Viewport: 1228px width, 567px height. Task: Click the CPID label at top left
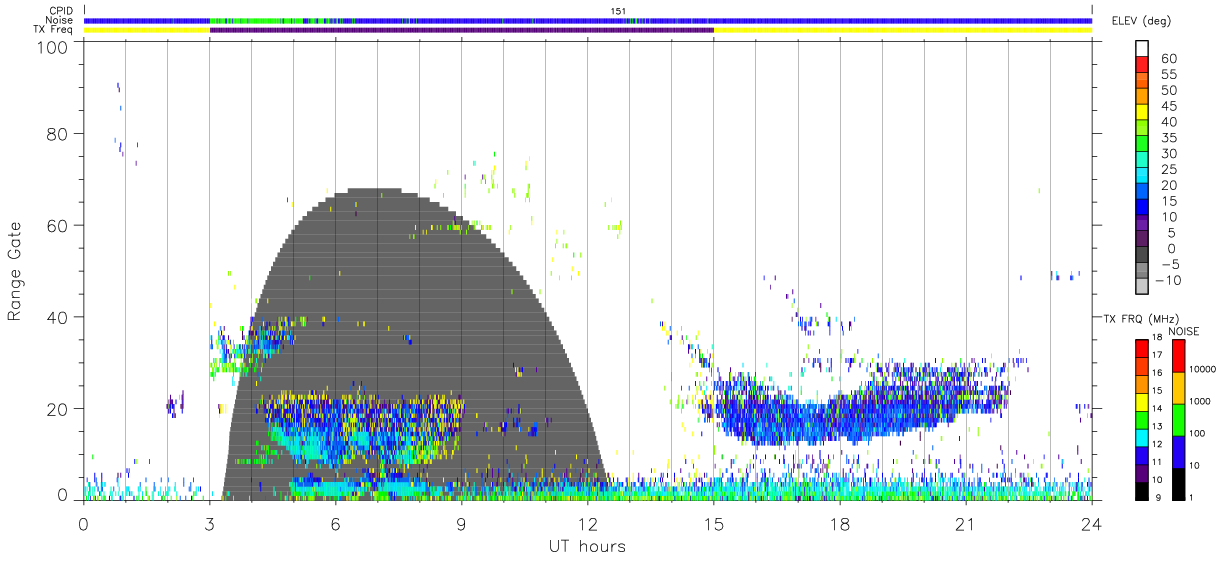pos(59,11)
